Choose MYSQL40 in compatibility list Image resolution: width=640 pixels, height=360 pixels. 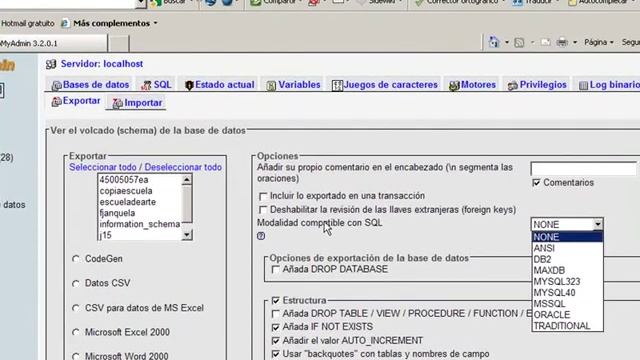click(x=567, y=293)
